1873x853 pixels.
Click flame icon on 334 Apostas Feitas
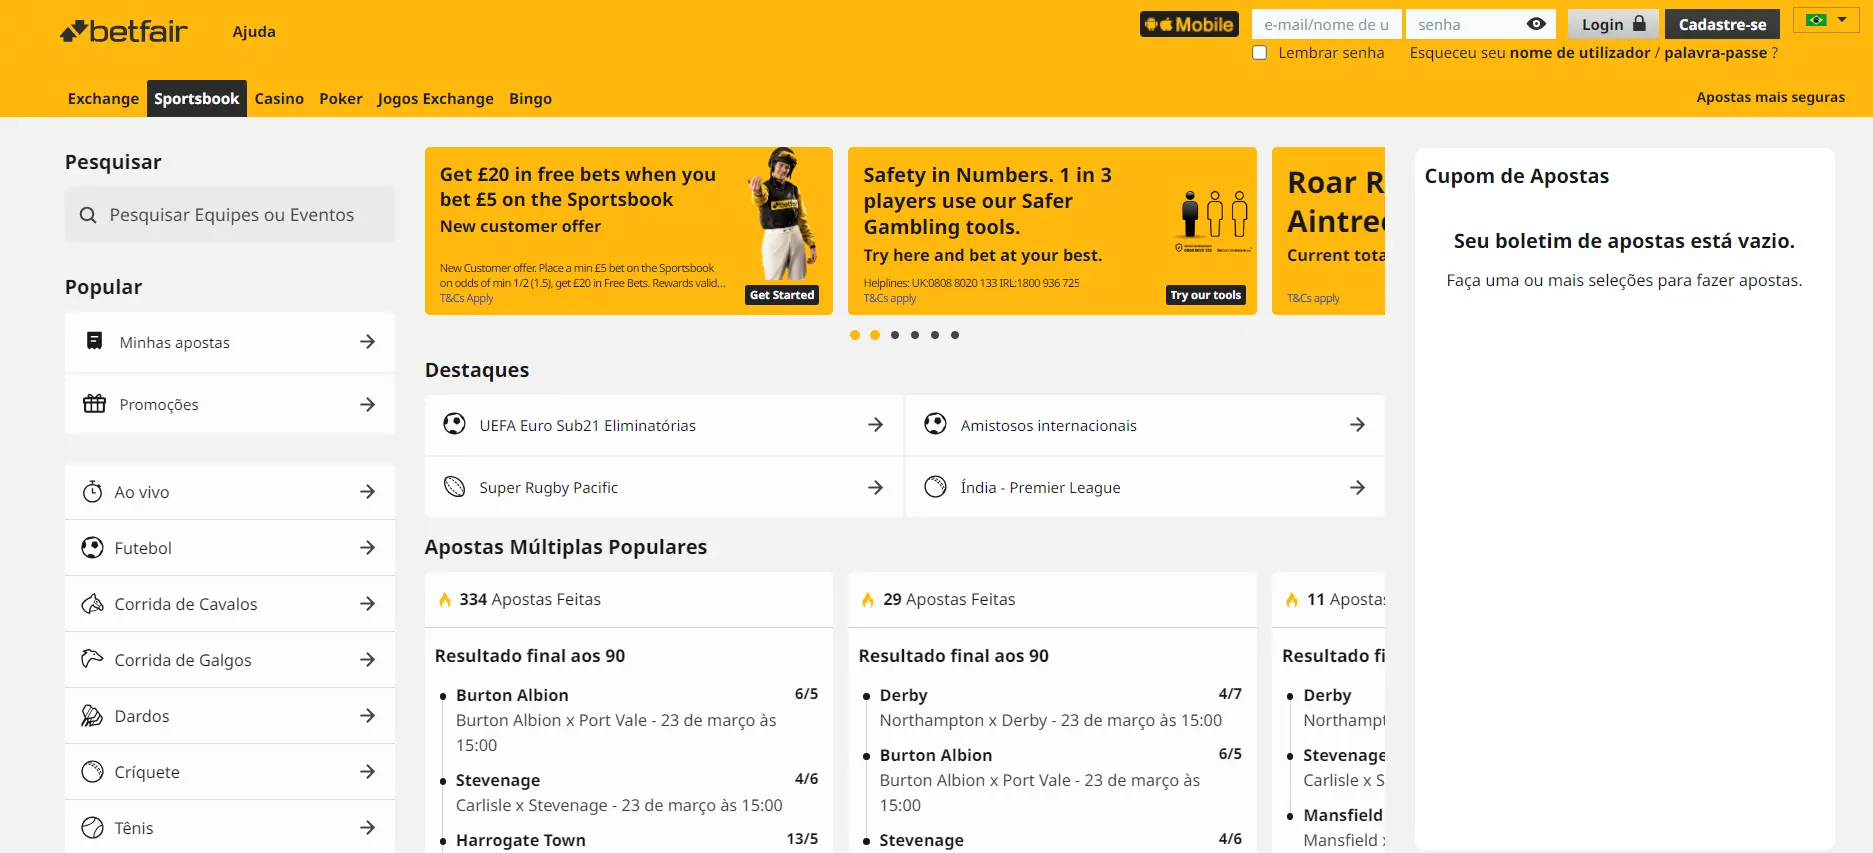tap(445, 600)
